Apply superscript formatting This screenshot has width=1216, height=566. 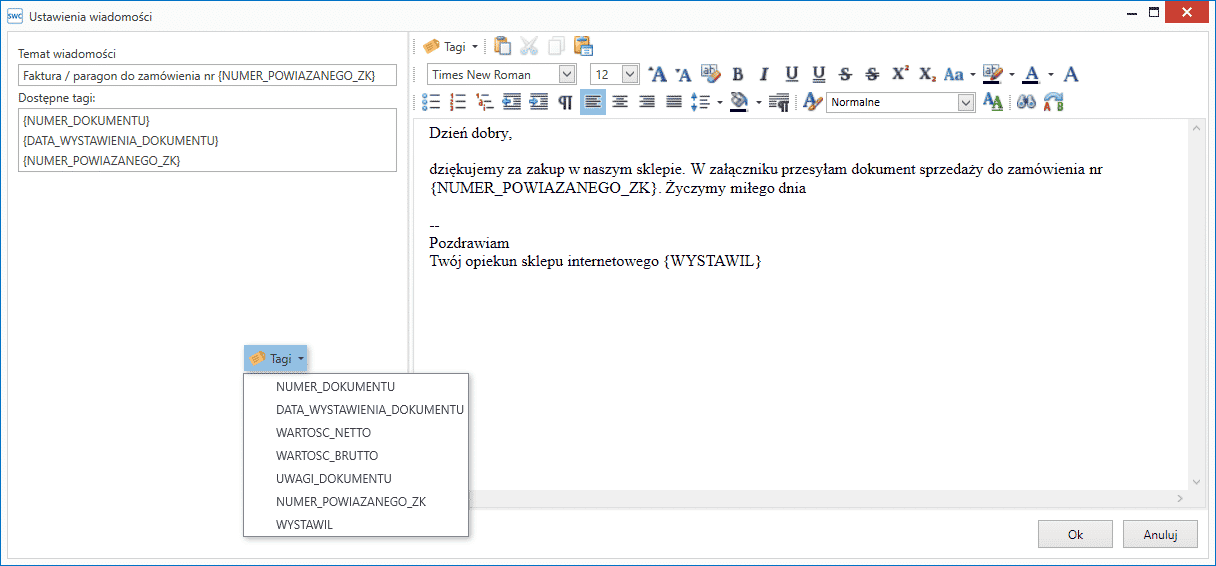click(x=900, y=74)
